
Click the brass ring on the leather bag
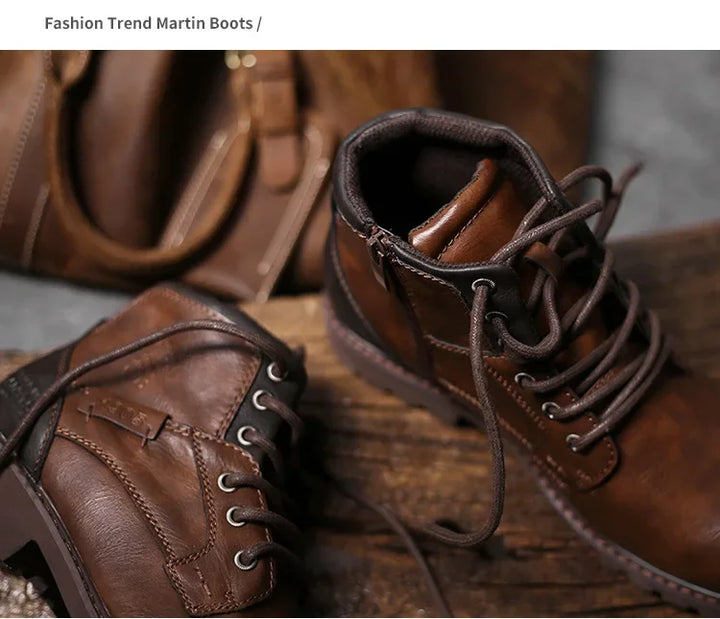coord(240,60)
